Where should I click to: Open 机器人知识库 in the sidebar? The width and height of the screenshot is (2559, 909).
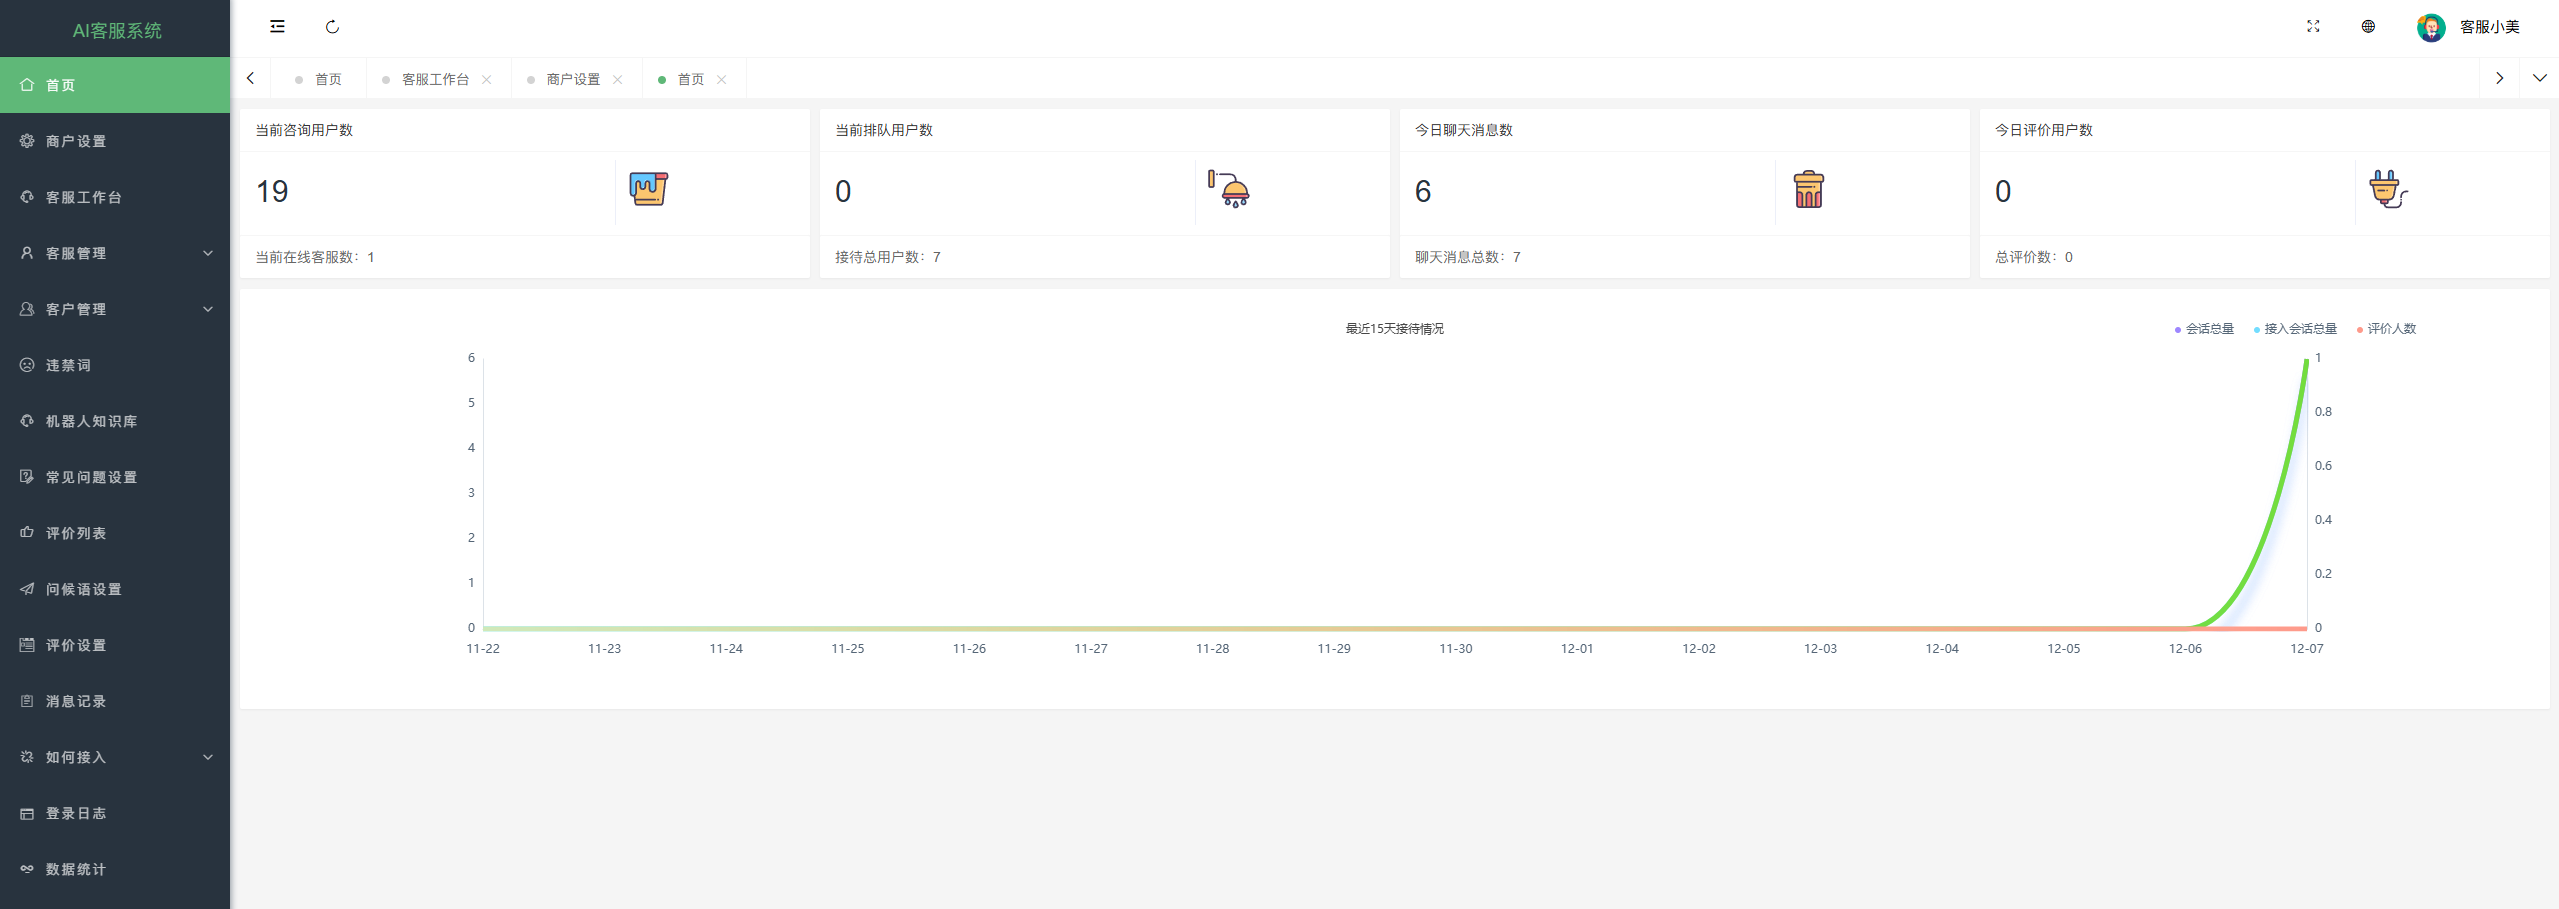click(115, 421)
